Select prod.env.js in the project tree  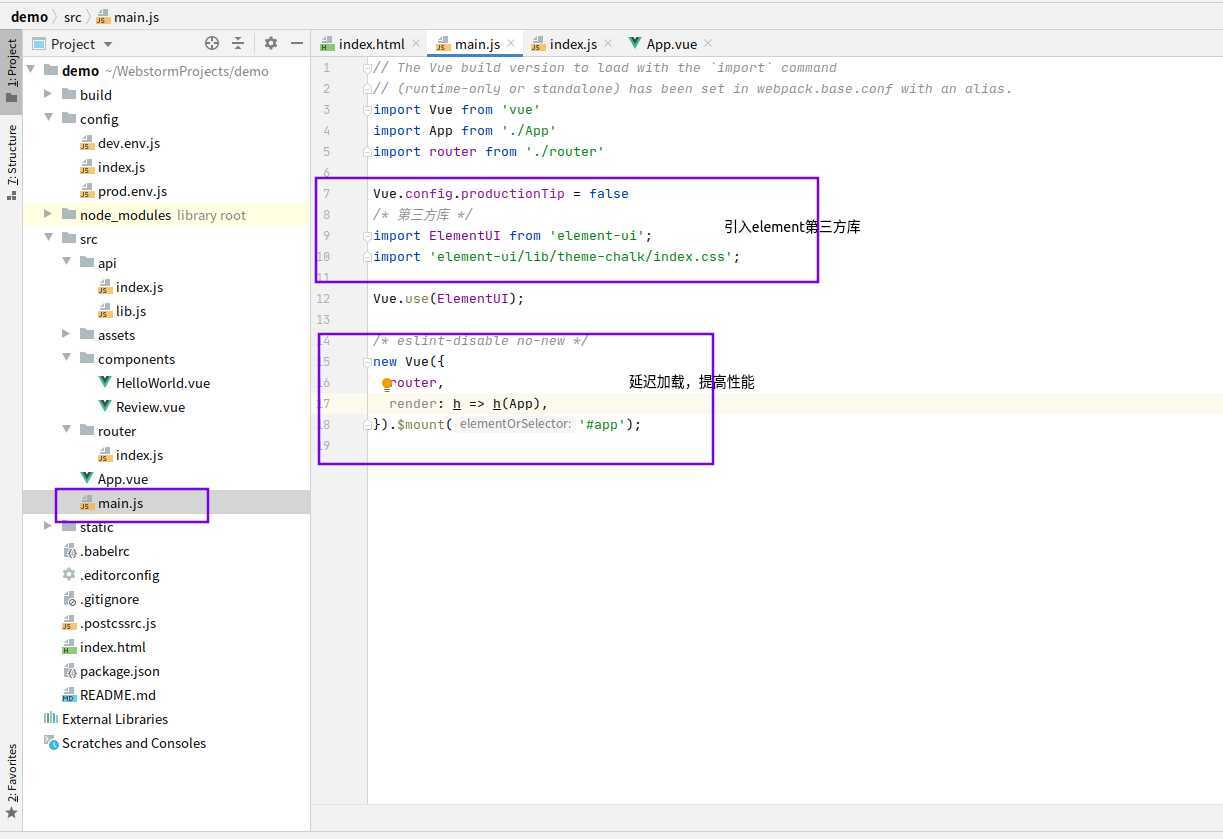pyautogui.click(x=132, y=191)
